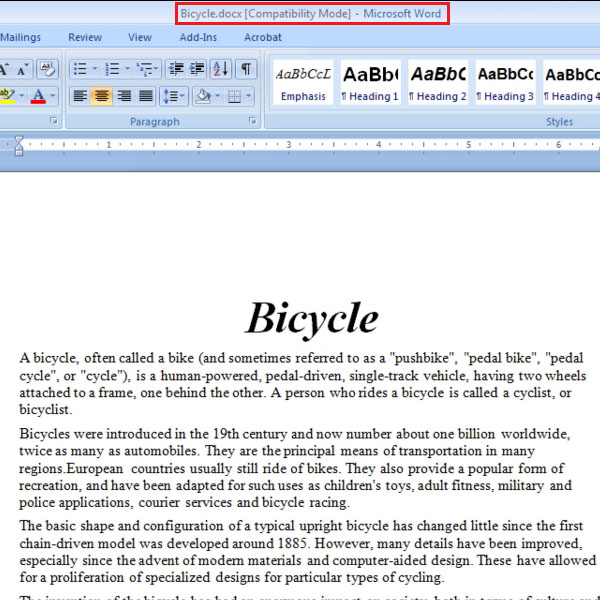Click the Bicycle title text
Image resolution: width=600 pixels, height=600 pixels.
(311, 319)
